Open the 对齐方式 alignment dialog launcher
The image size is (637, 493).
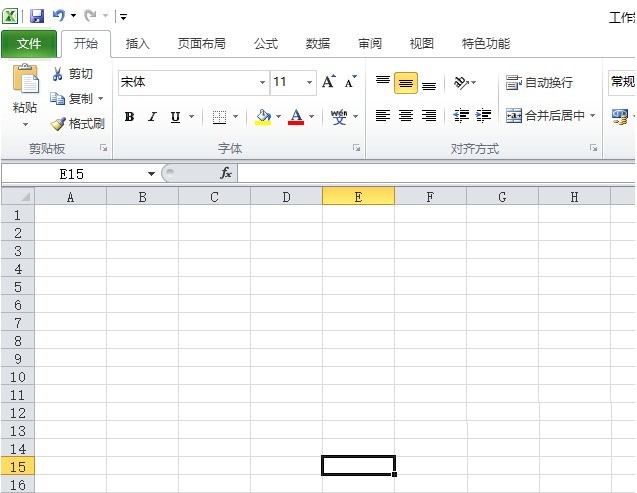tap(594, 148)
